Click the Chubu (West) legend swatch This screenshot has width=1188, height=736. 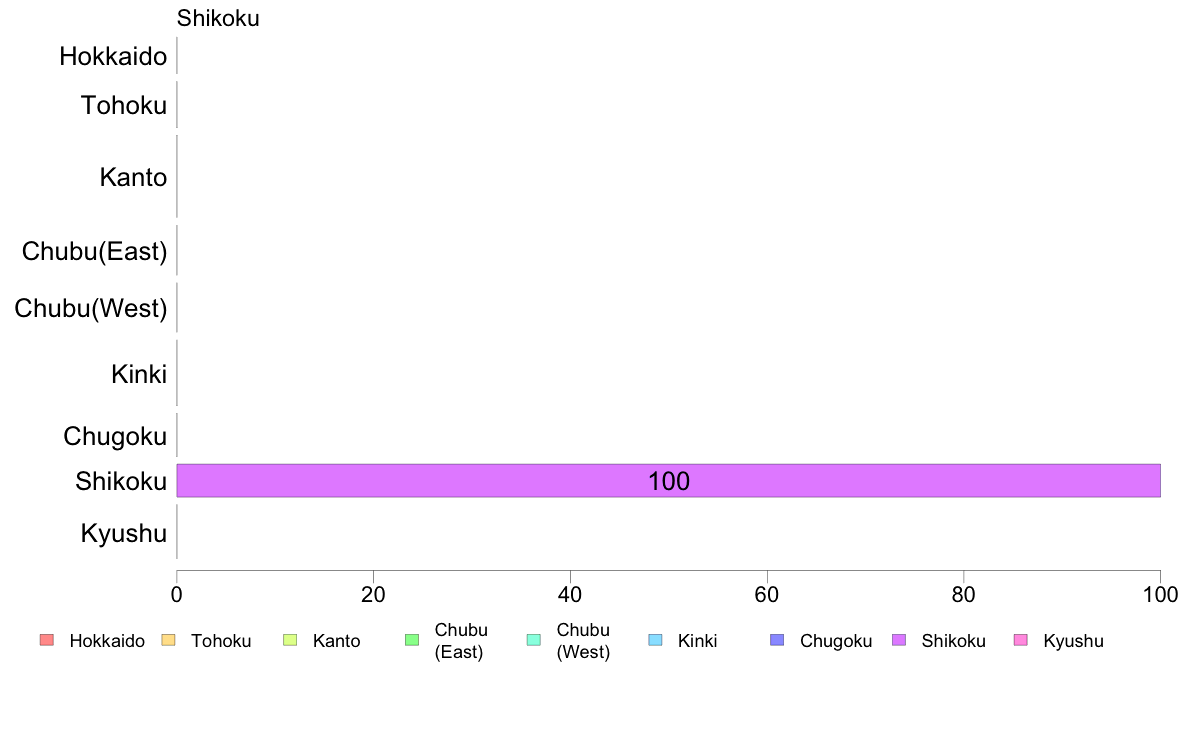[x=534, y=640]
